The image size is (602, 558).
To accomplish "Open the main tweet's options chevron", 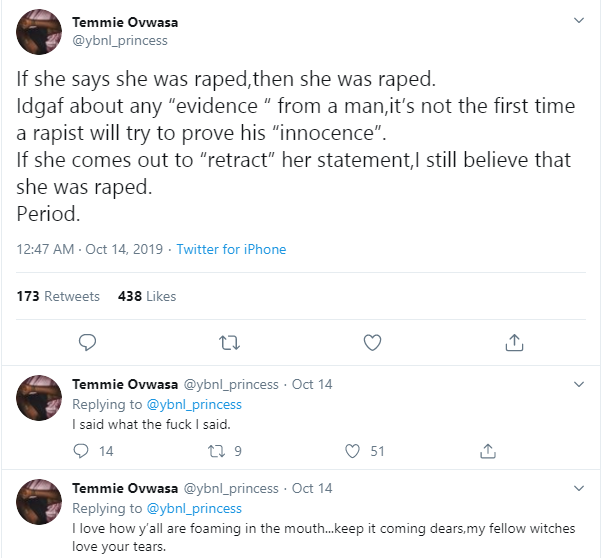I will click(578, 20).
